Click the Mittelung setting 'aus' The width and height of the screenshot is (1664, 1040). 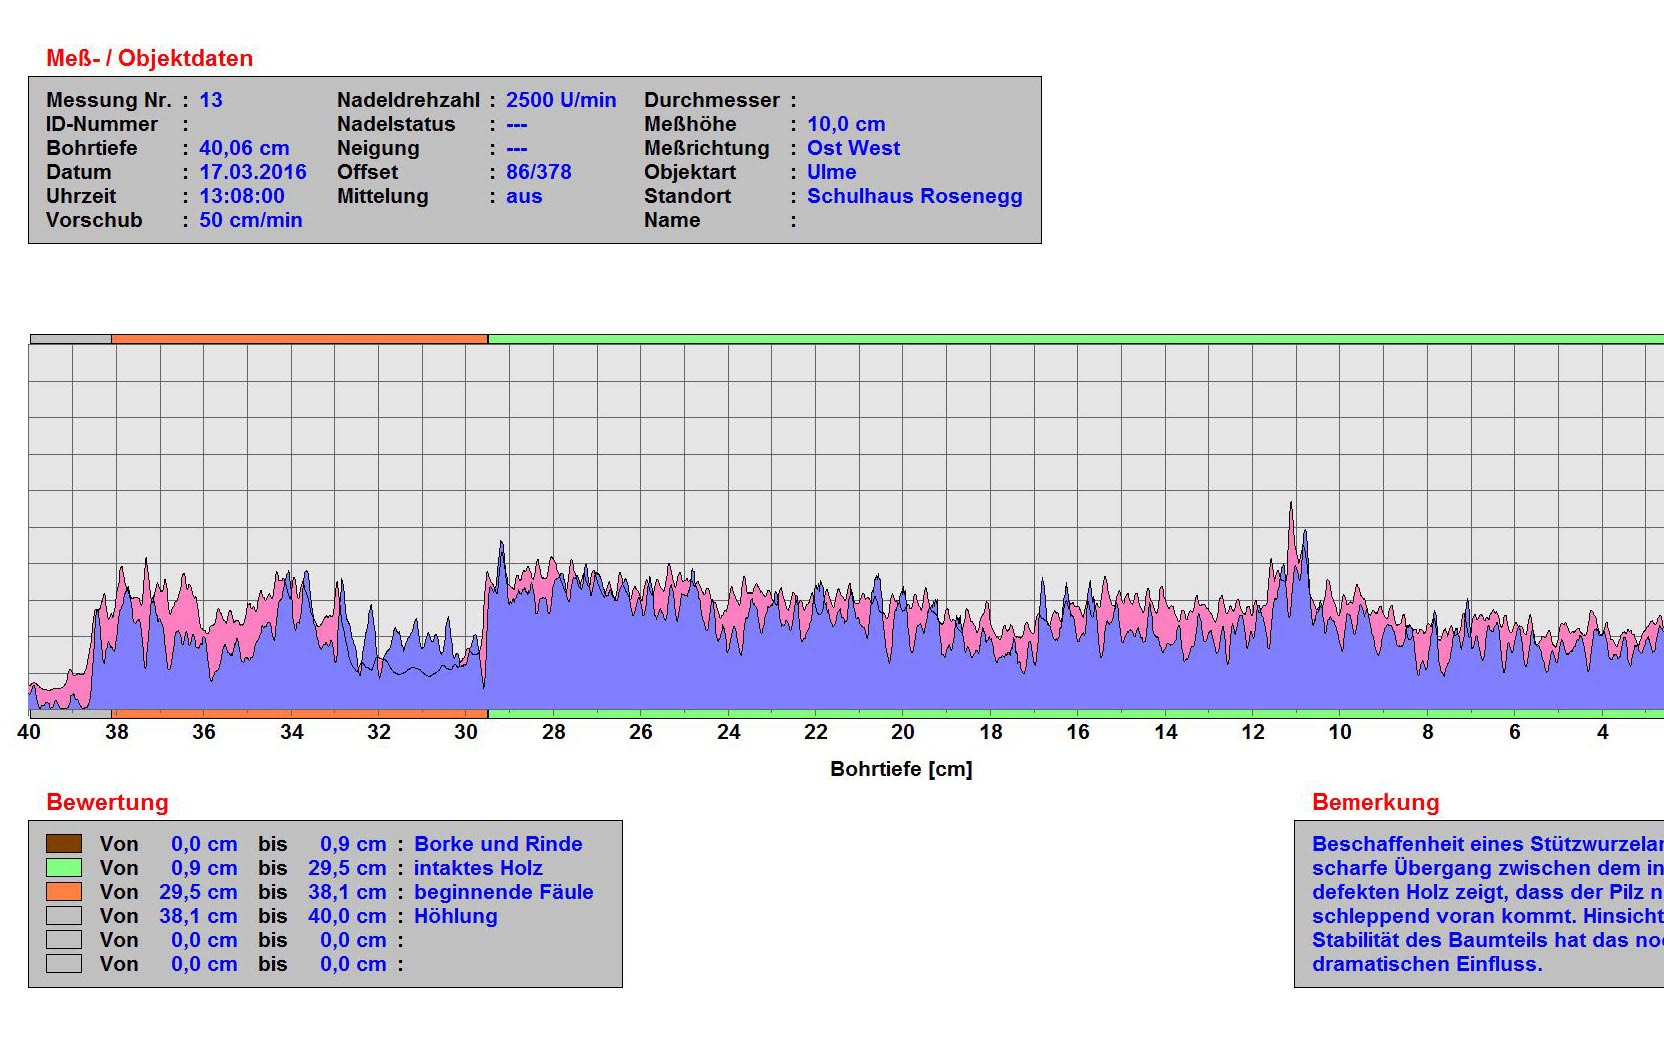[523, 196]
